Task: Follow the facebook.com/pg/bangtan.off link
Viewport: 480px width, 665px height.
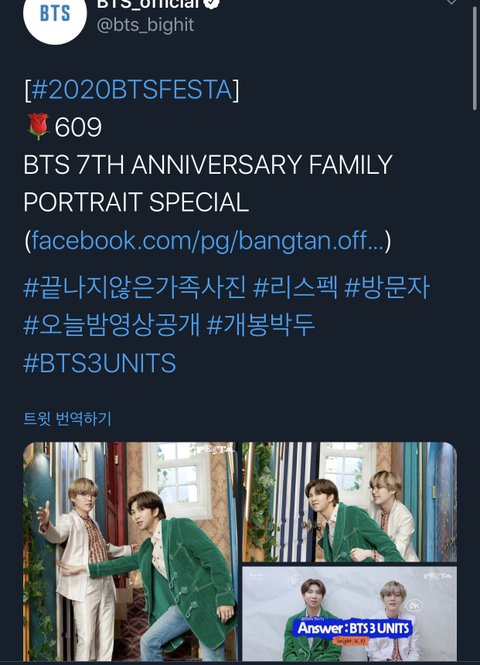Action: click(x=207, y=240)
